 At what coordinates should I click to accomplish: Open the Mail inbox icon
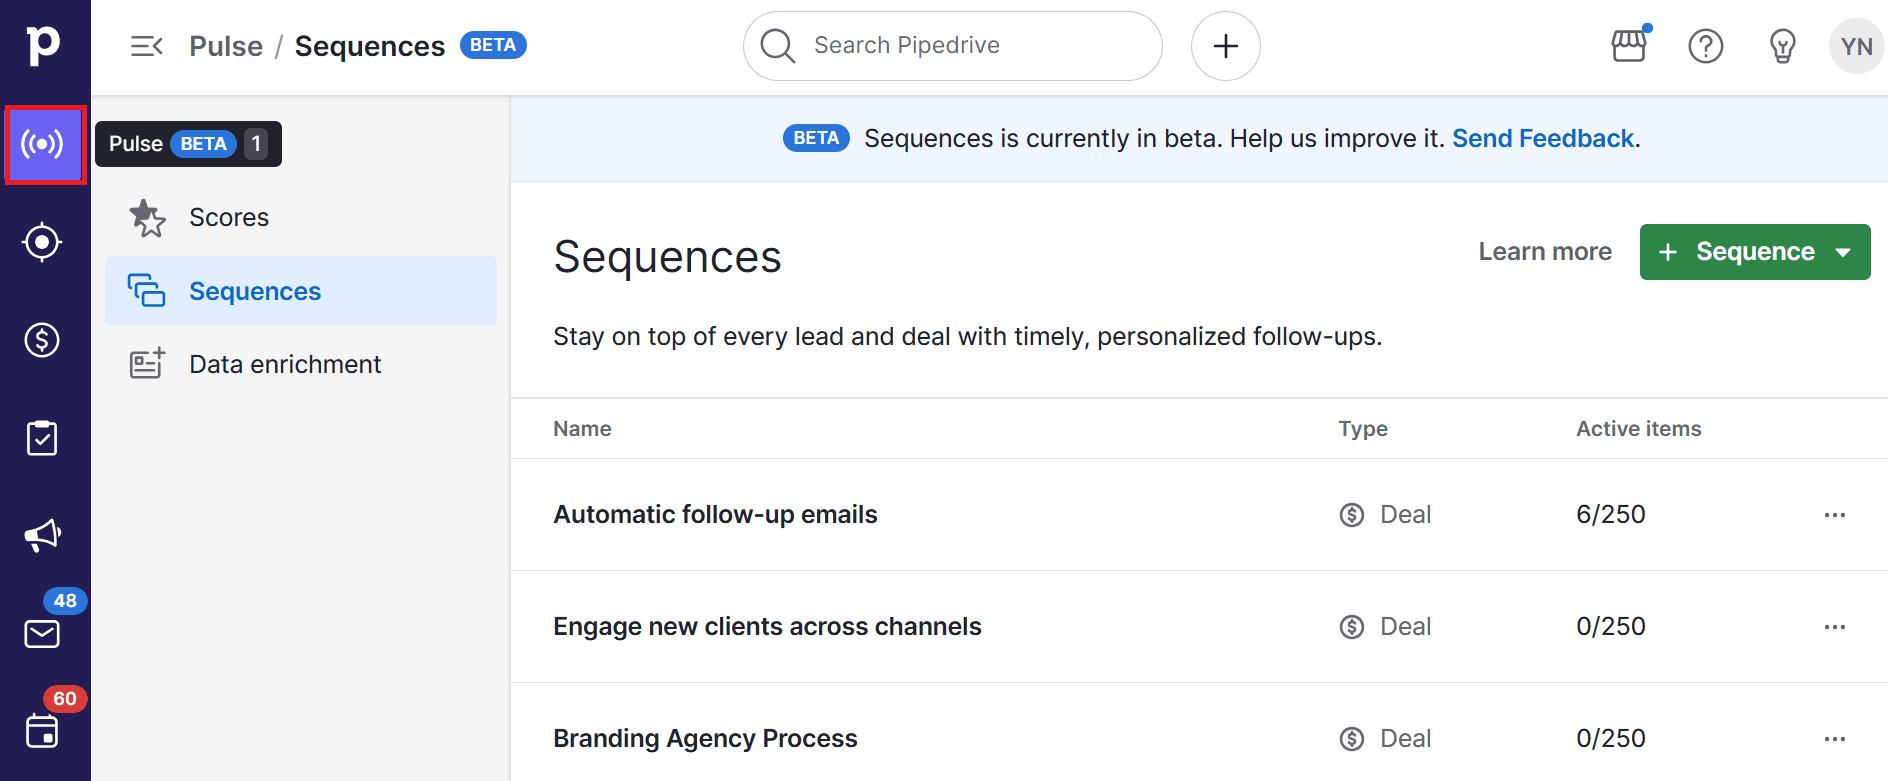tap(42, 634)
